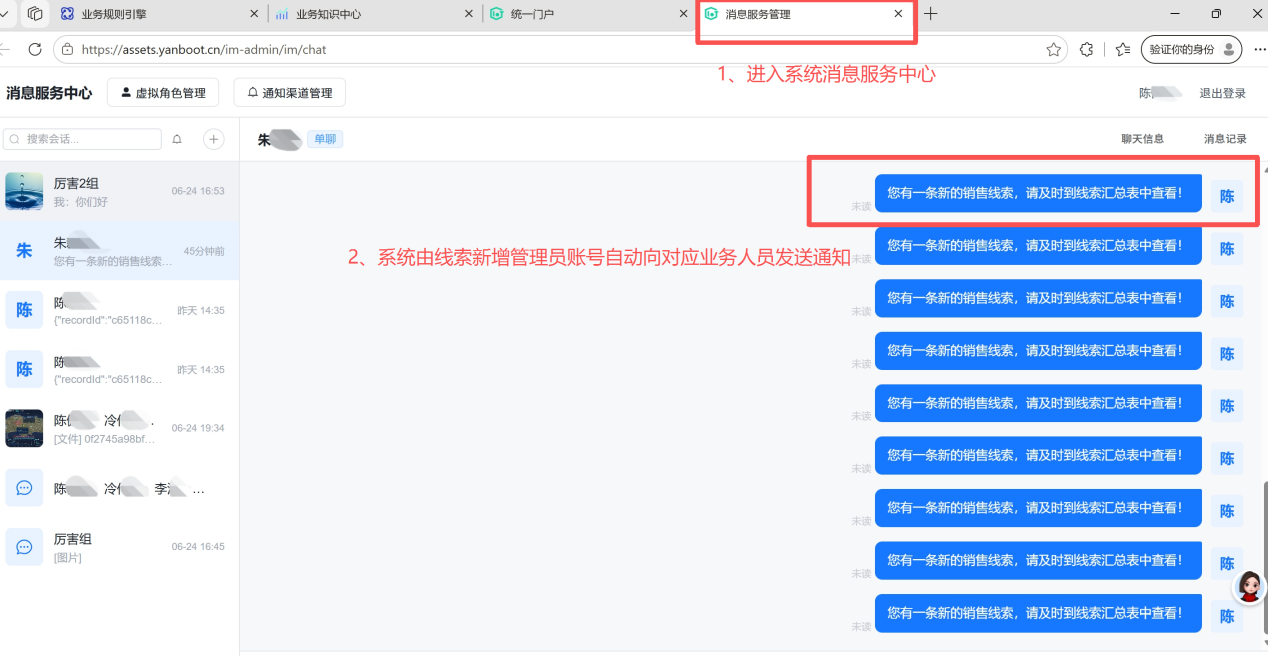Click the 消息服务中心 title
This screenshot has width=1268, height=656.
[x=49, y=93]
